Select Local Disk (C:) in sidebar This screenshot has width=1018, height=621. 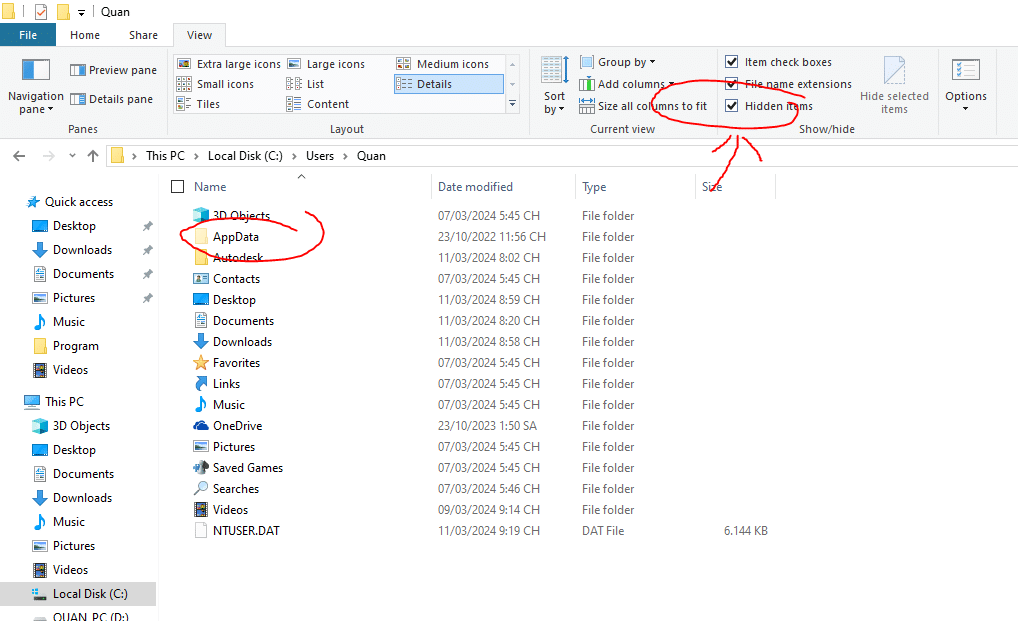[89, 594]
